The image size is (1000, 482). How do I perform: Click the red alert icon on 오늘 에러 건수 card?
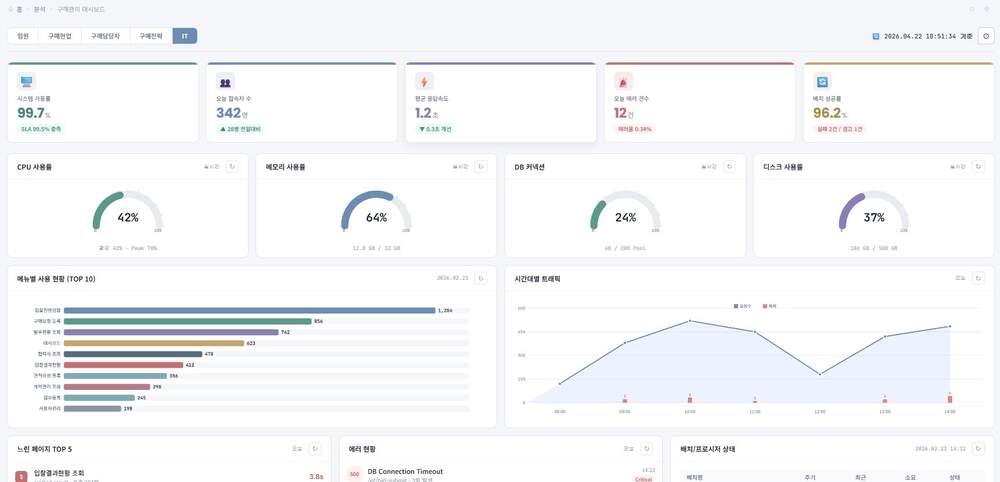[x=623, y=82]
